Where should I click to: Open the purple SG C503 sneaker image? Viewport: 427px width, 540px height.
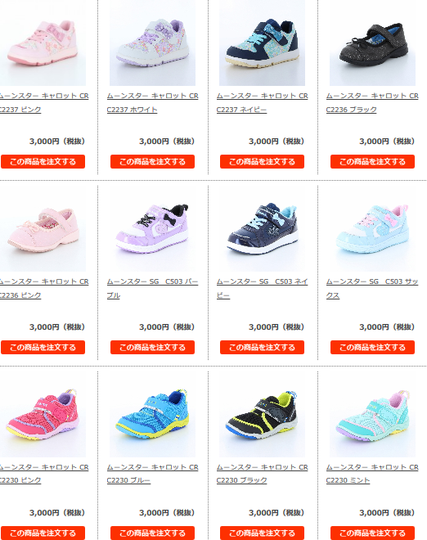pos(152,229)
